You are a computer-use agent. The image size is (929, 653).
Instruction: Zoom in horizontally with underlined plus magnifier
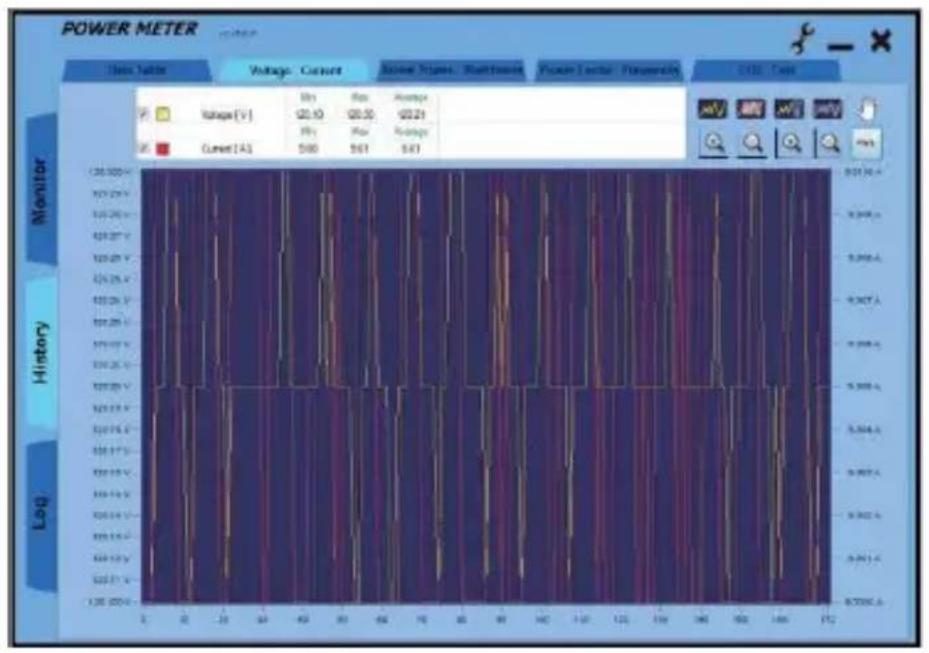(714, 143)
